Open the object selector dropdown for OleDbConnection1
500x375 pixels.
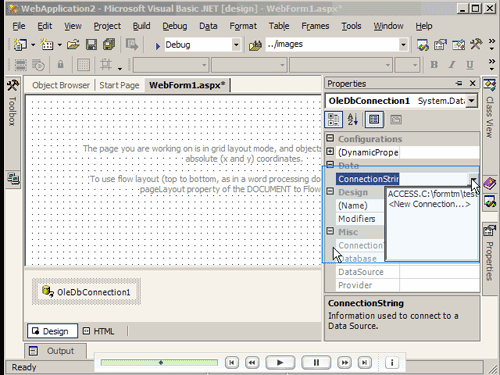click(471, 101)
